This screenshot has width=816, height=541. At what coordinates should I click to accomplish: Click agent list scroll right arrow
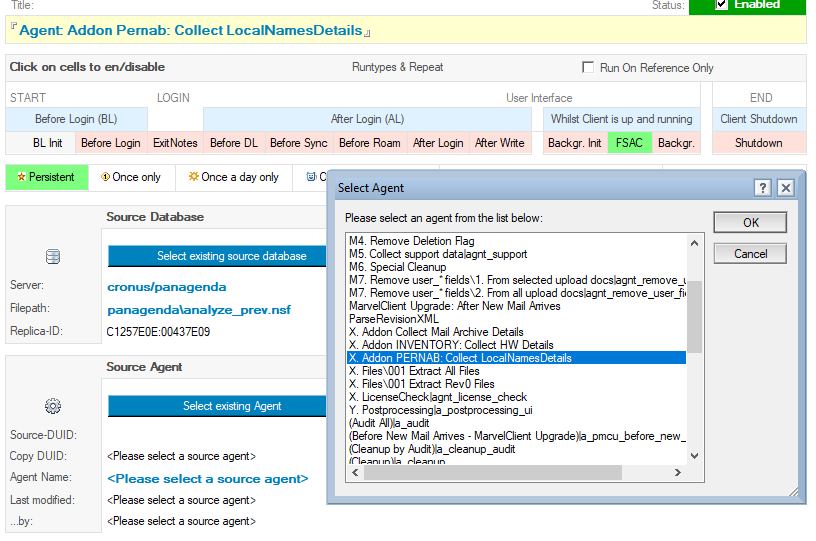coord(678,473)
